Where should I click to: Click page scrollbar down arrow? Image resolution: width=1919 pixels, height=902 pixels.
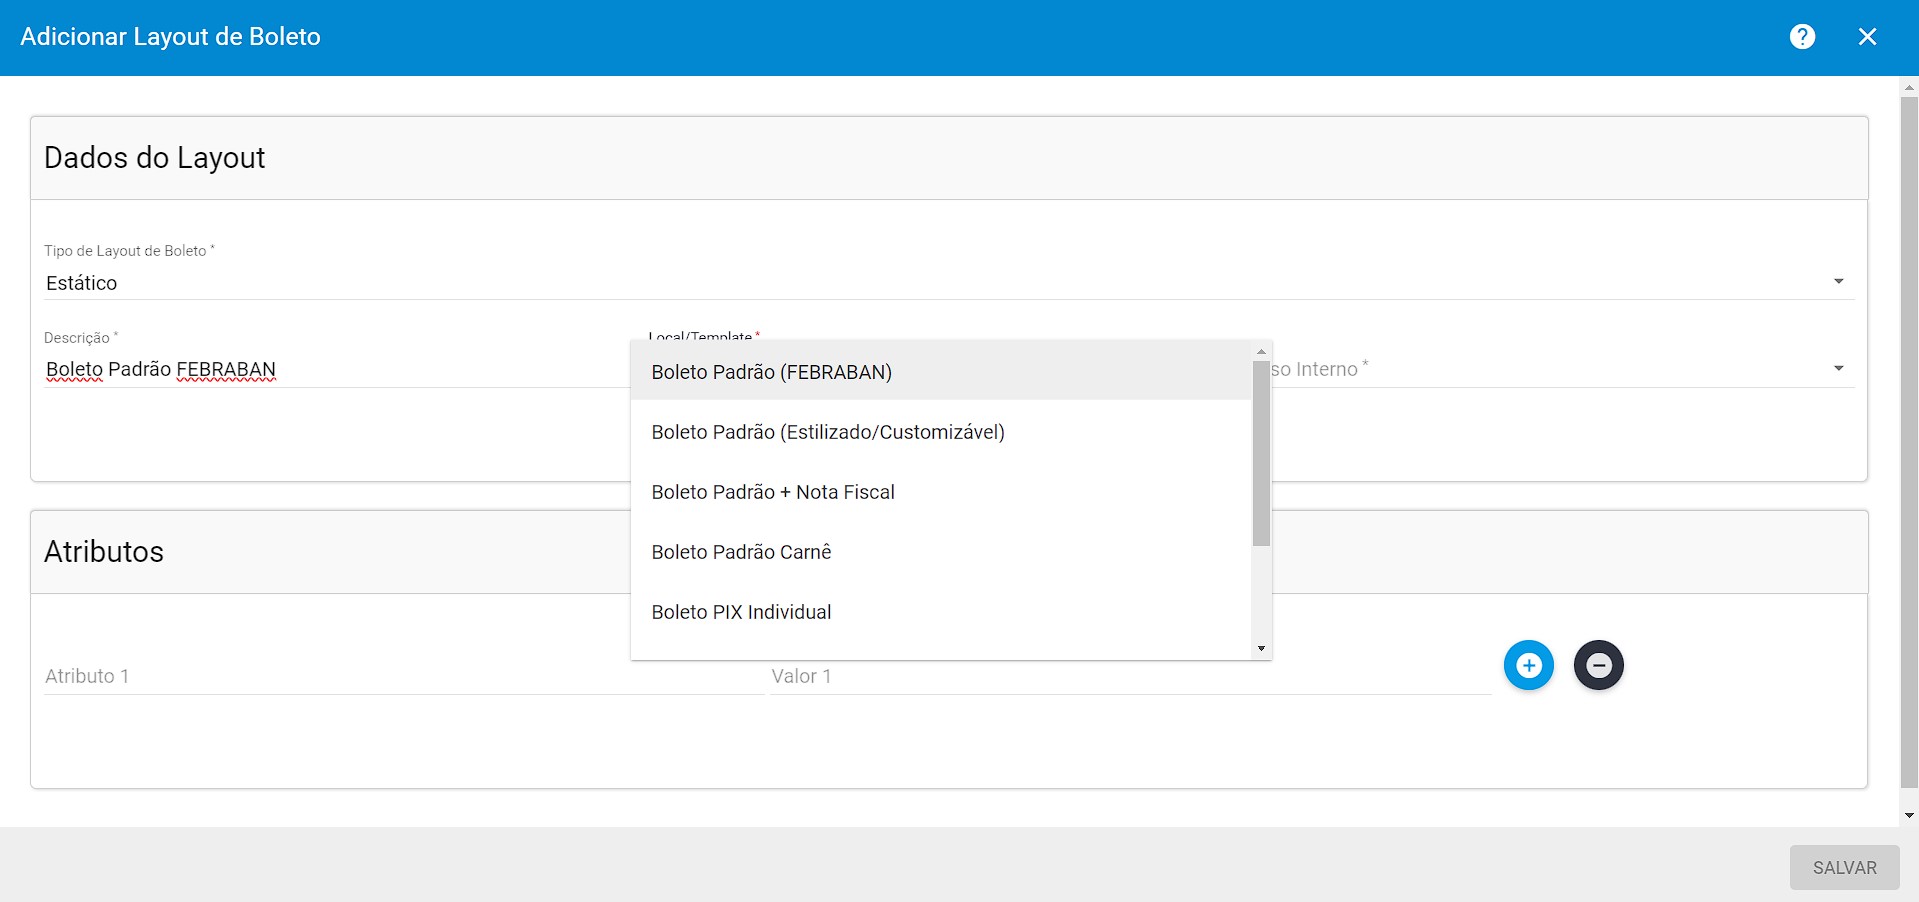click(1909, 816)
